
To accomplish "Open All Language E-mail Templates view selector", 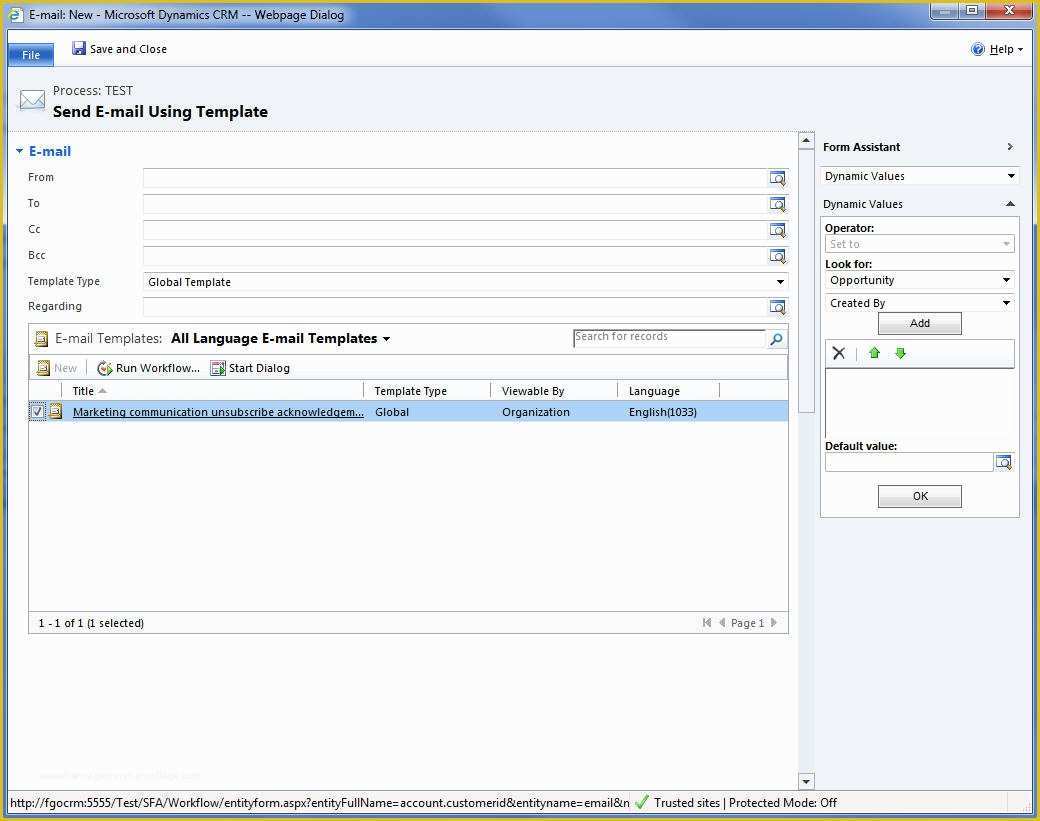I will pos(281,338).
